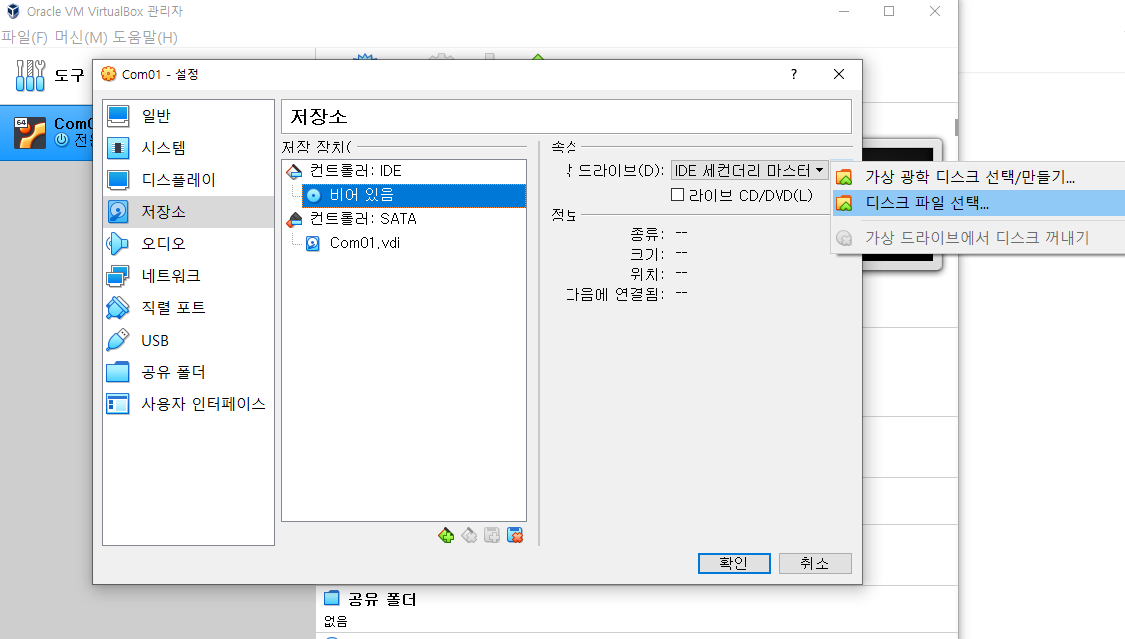Image resolution: width=1125 pixels, height=639 pixels.
Task: Click the 네트워크 icon in the sidebar
Action: (x=118, y=275)
